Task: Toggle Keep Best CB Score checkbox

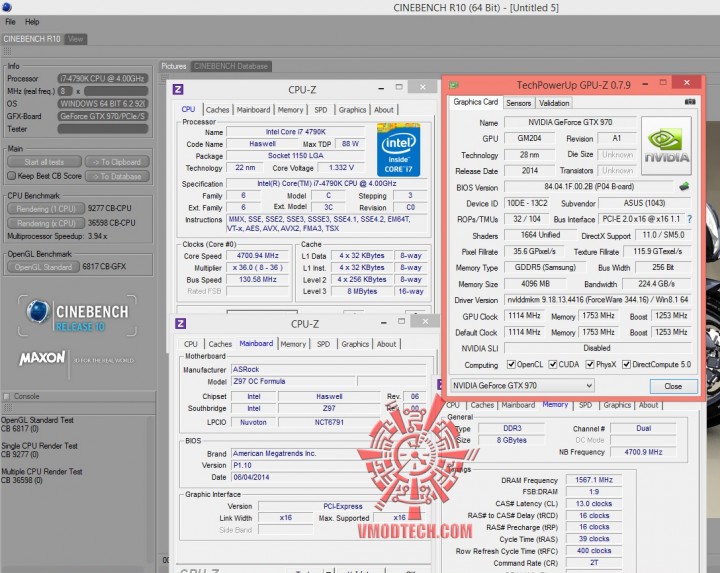Action: coord(12,175)
